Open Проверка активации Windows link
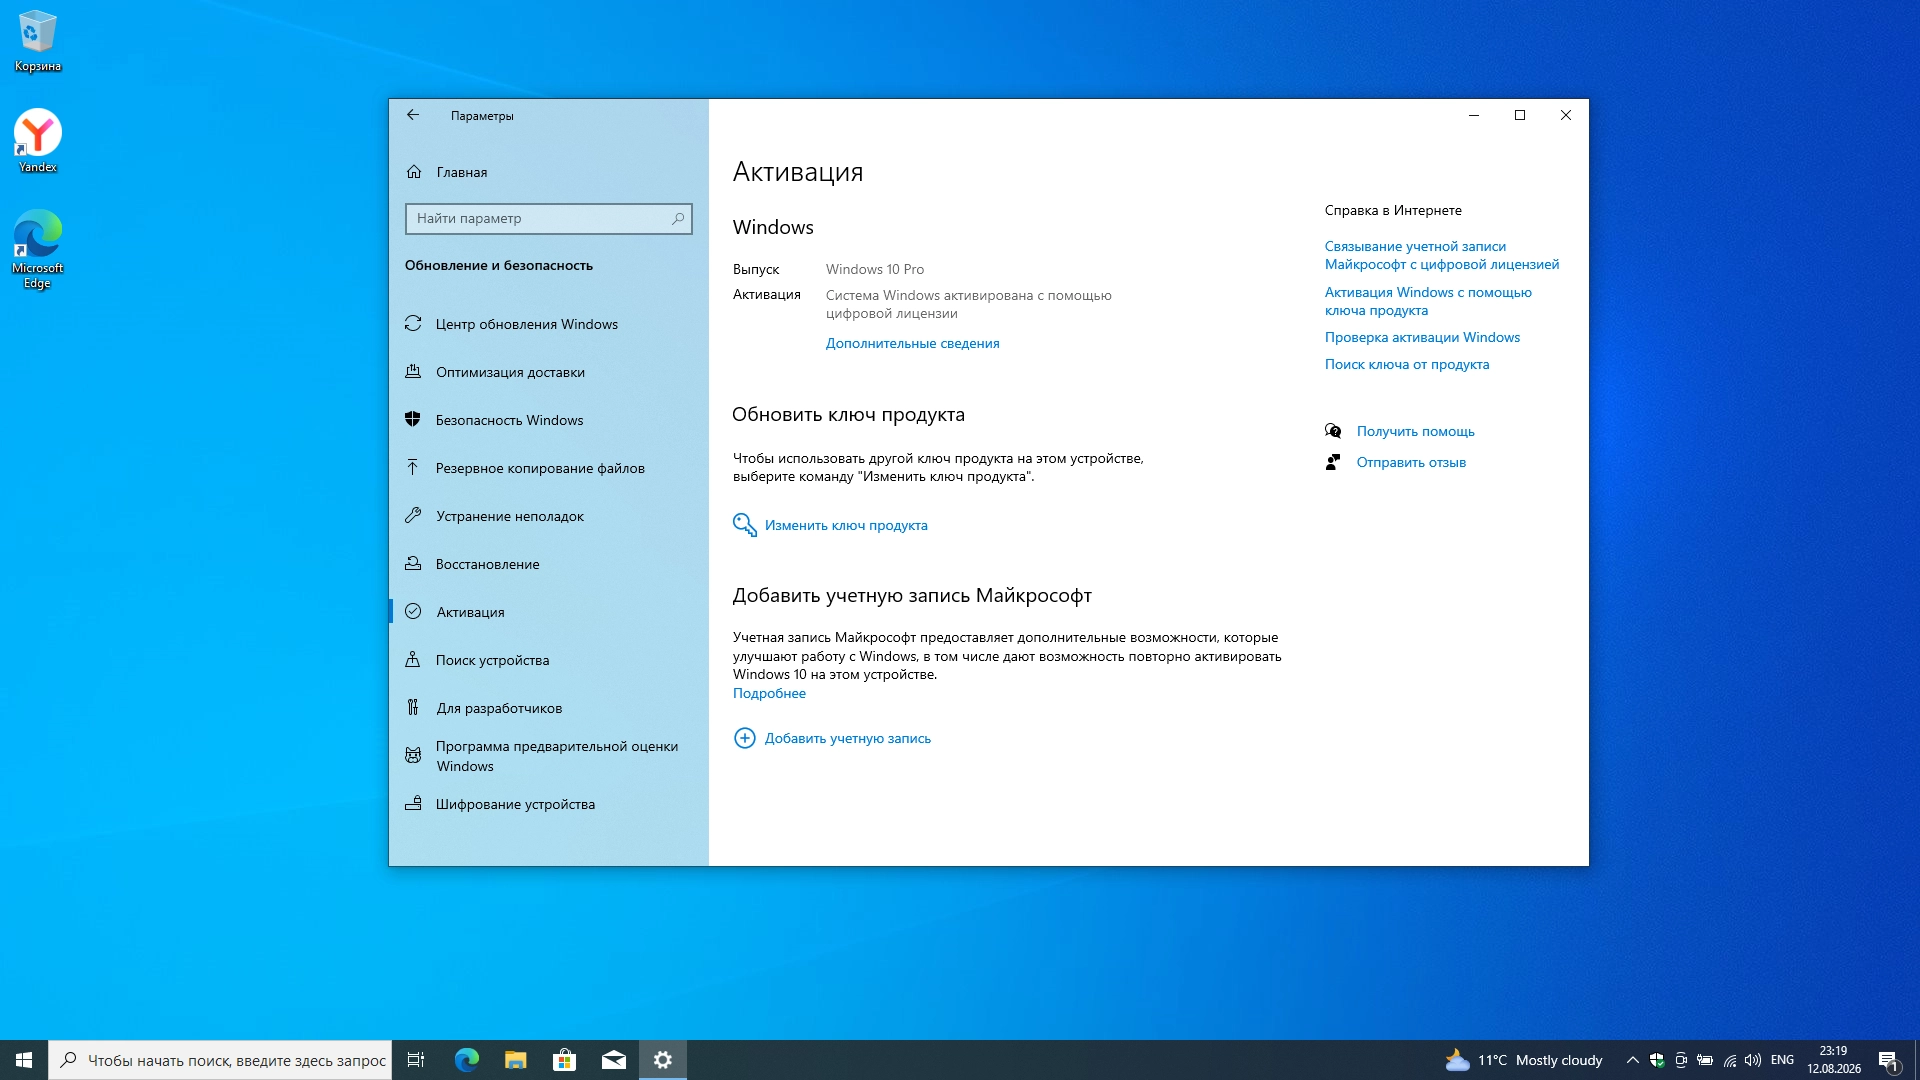1920x1080 pixels. (1422, 337)
